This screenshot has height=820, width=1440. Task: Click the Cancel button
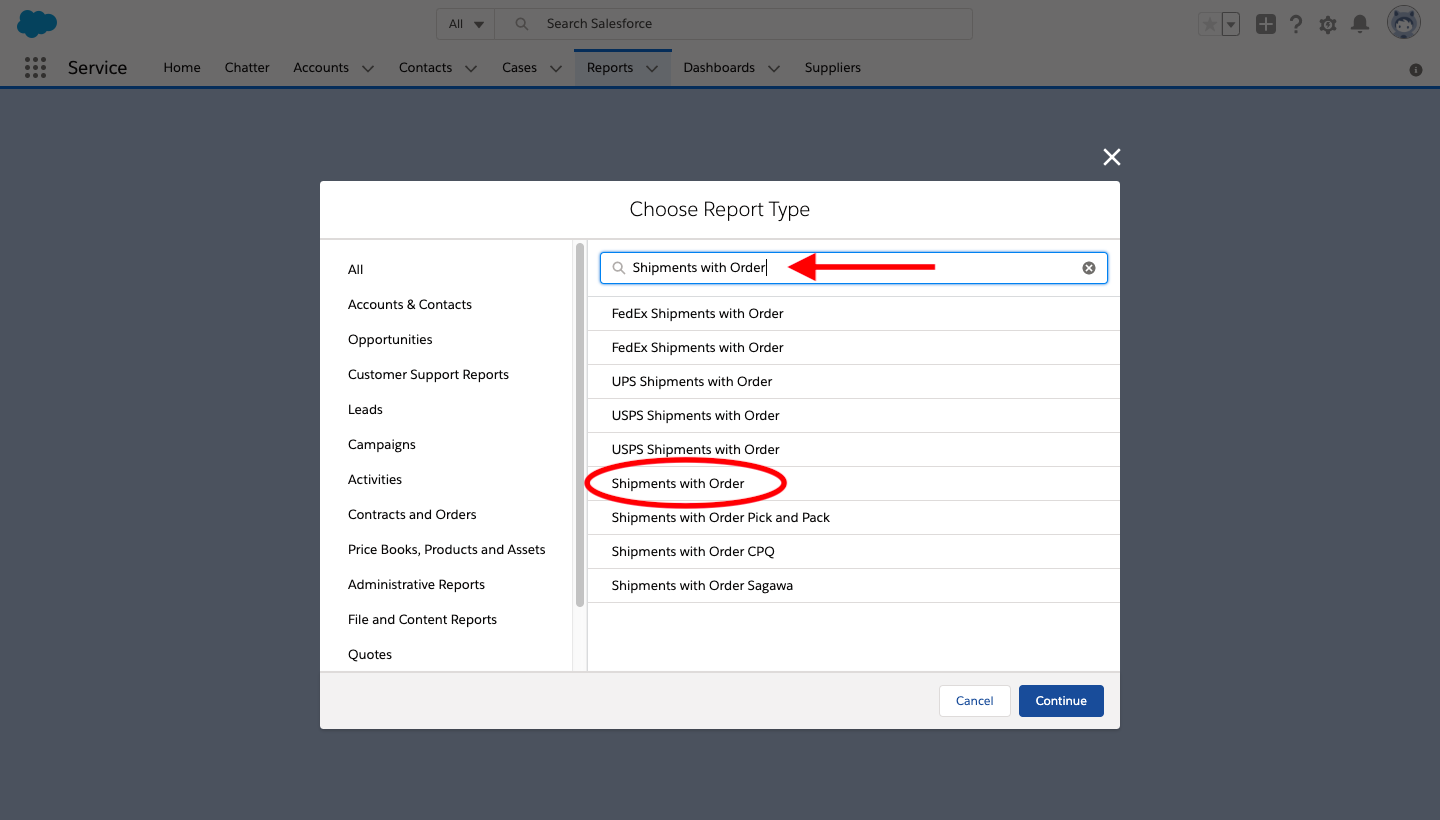975,701
